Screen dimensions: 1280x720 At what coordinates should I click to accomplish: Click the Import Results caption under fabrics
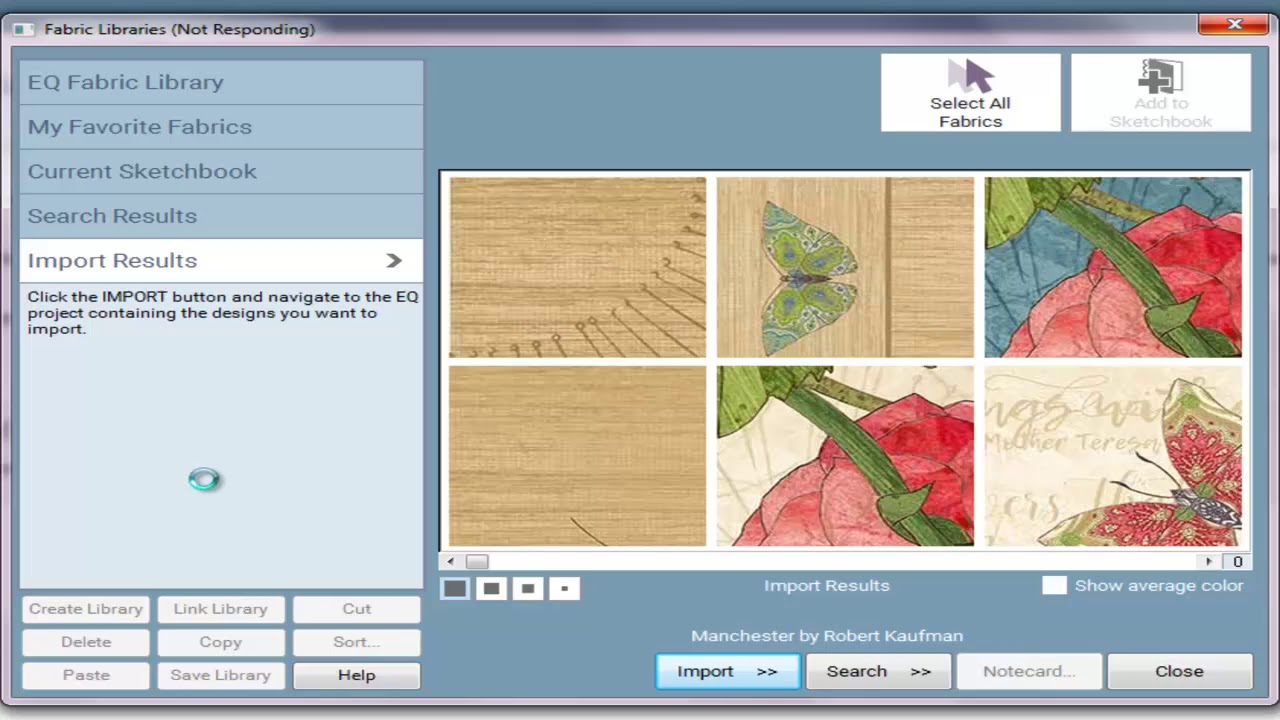[x=827, y=586]
